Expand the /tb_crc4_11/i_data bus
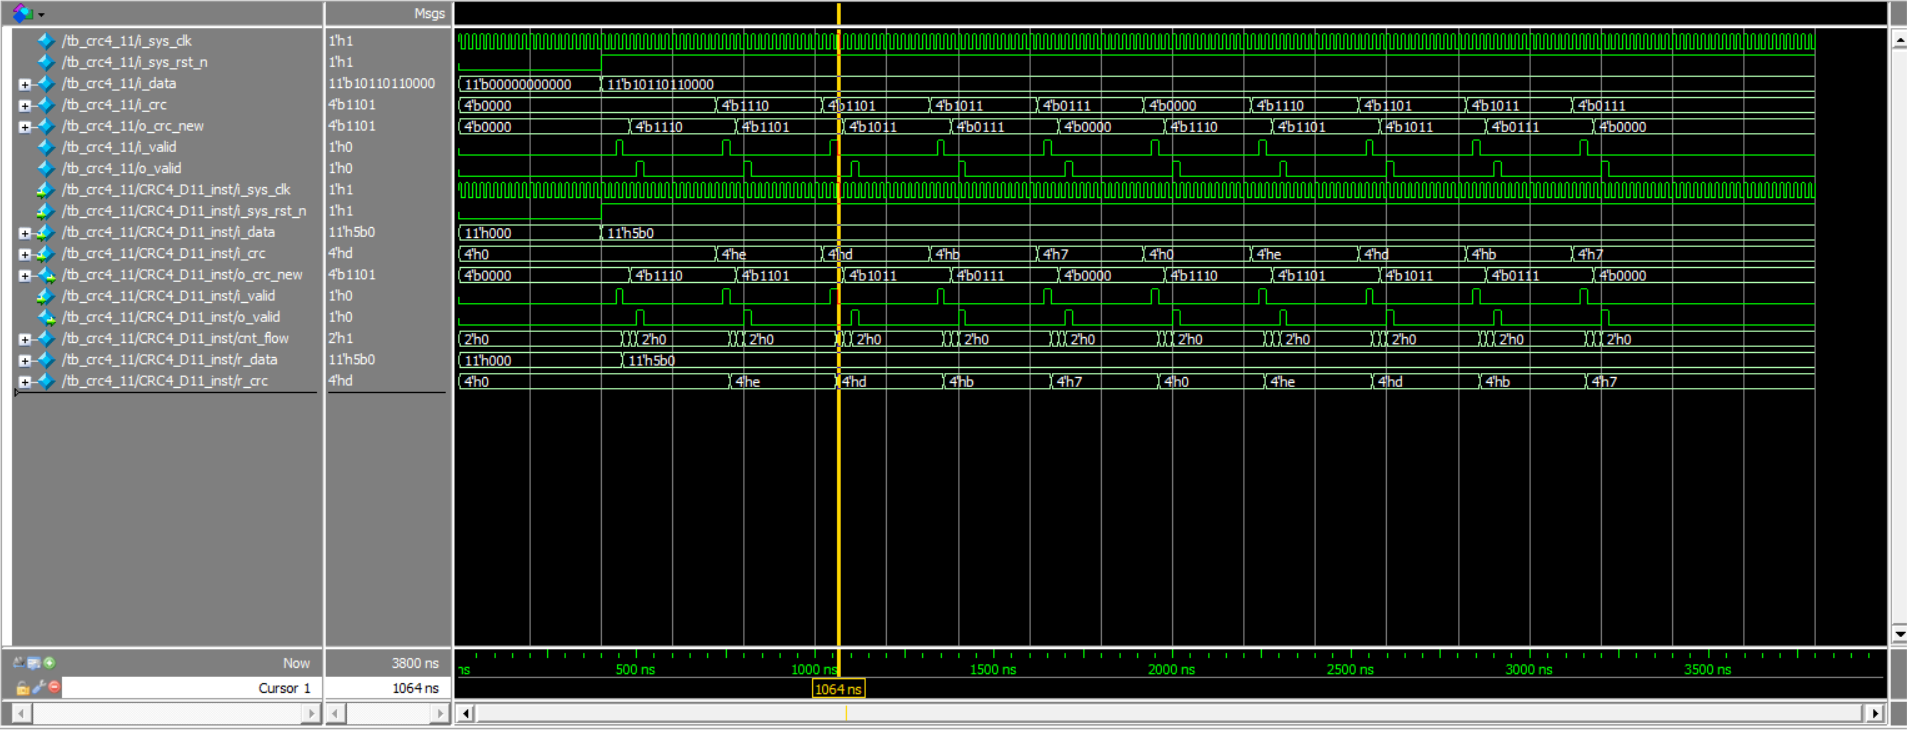The height and width of the screenshot is (730, 1907). pyautogui.click(x=24, y=84)
